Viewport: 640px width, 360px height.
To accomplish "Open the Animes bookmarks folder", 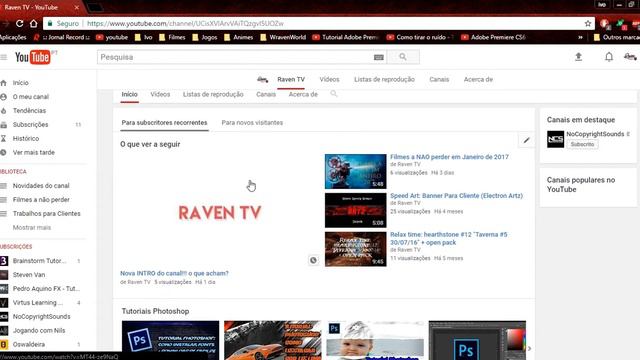I will click(x=238, y=37).
